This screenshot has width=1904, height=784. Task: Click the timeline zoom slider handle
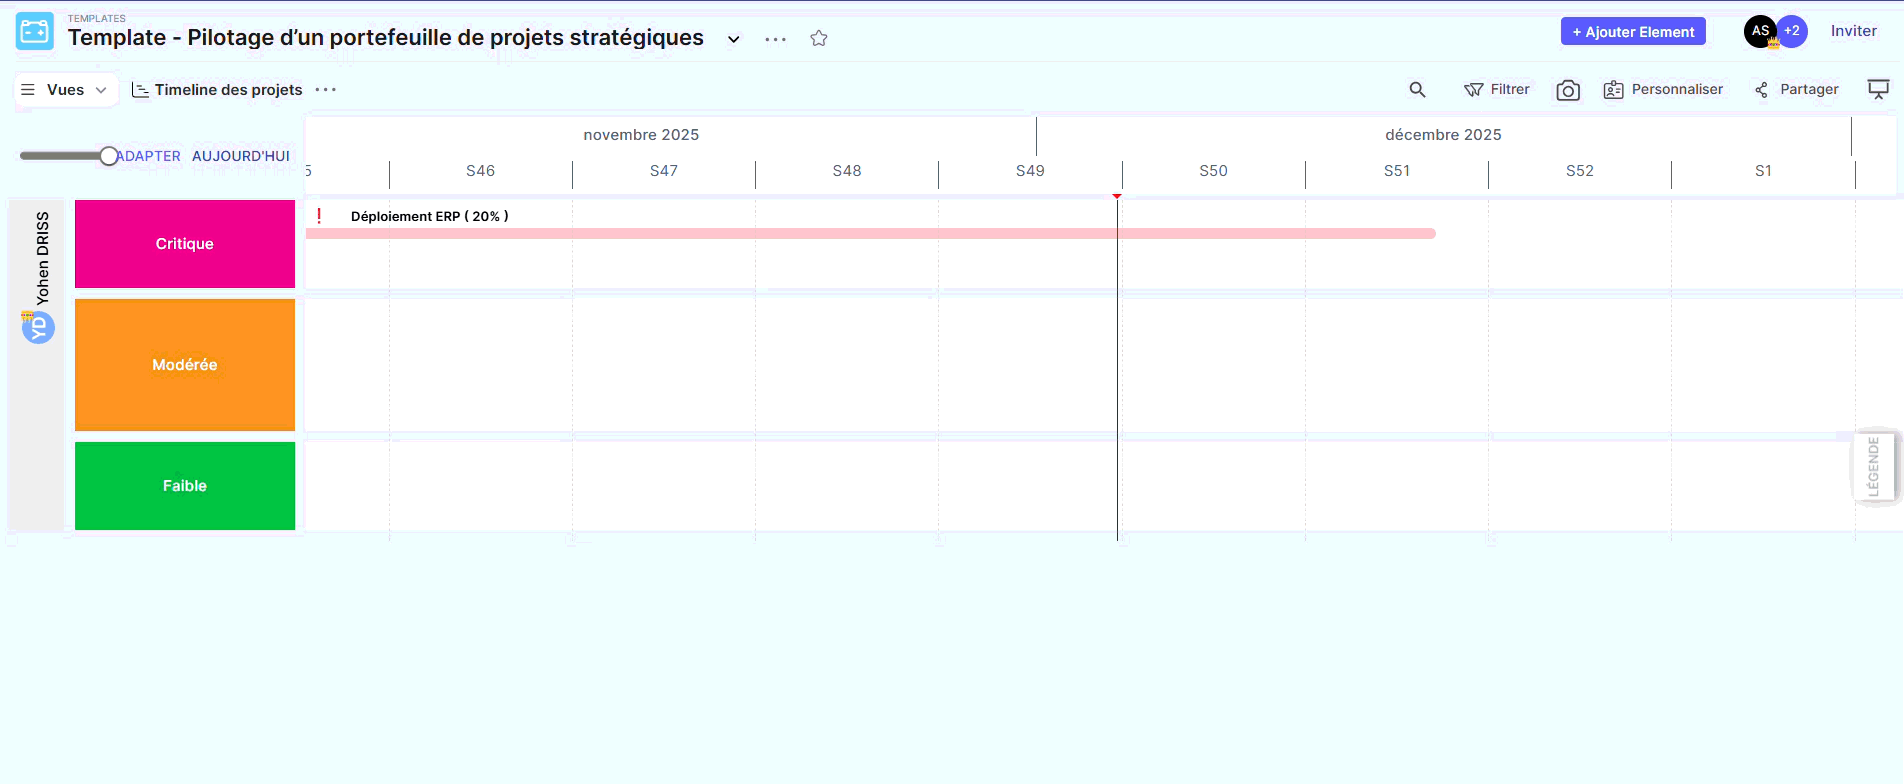pos(108,156)
